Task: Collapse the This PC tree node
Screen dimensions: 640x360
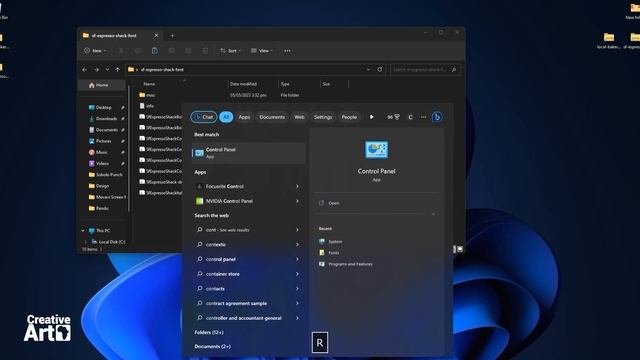Action: 83,231
